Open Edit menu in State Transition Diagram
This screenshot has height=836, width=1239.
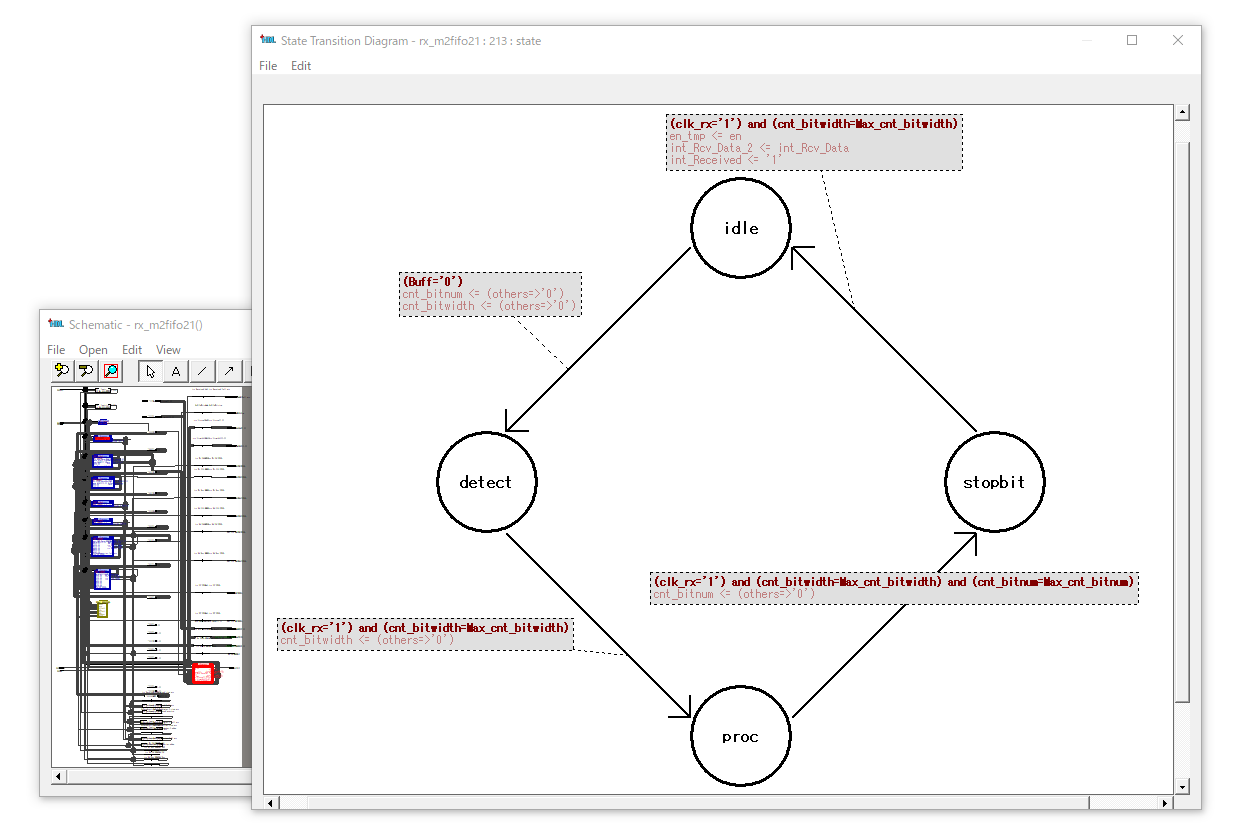(x=301, y=66)
